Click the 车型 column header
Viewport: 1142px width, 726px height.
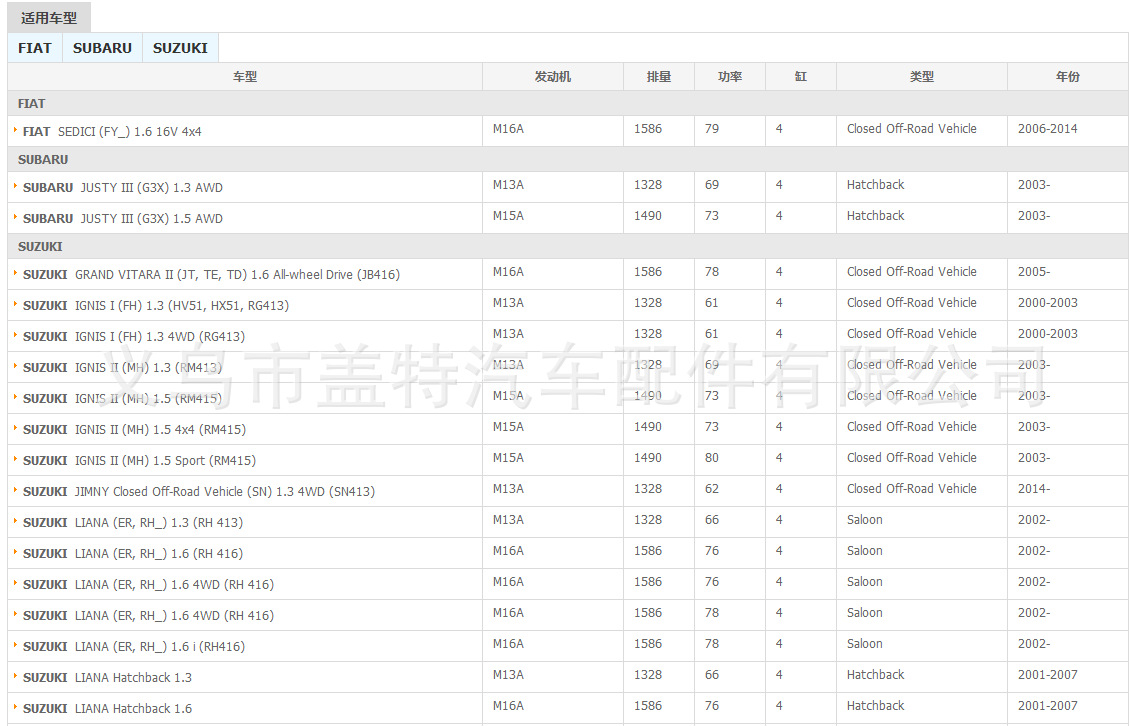(245, 76)
